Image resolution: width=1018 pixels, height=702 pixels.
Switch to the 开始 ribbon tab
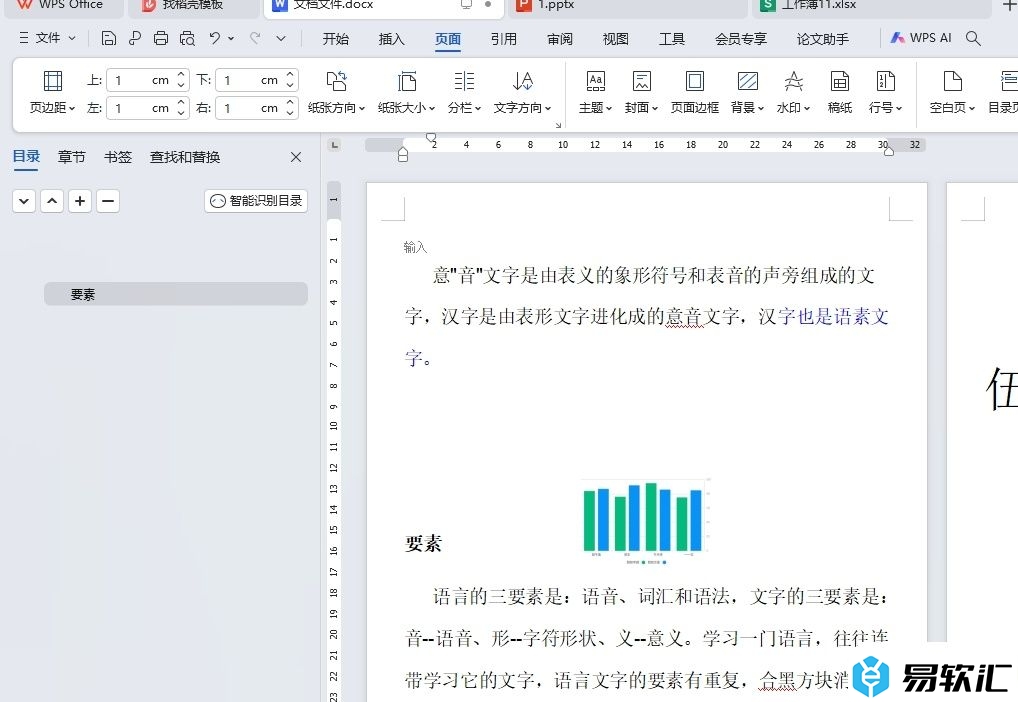click(336, 39)
